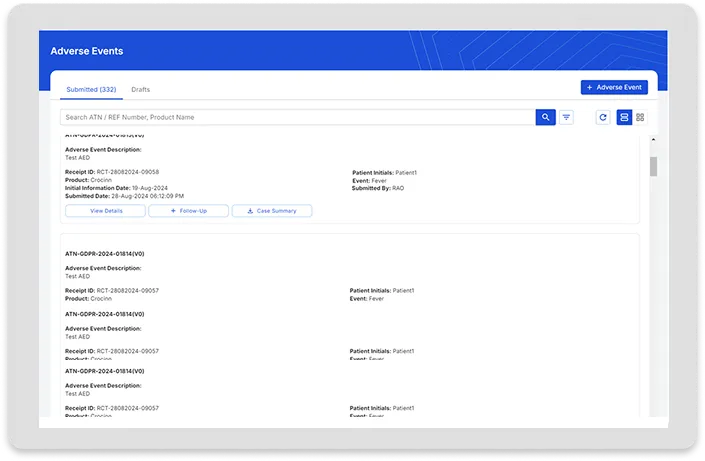
Task: Click the Adverse Event create button
Action: (x=614, y=88)
